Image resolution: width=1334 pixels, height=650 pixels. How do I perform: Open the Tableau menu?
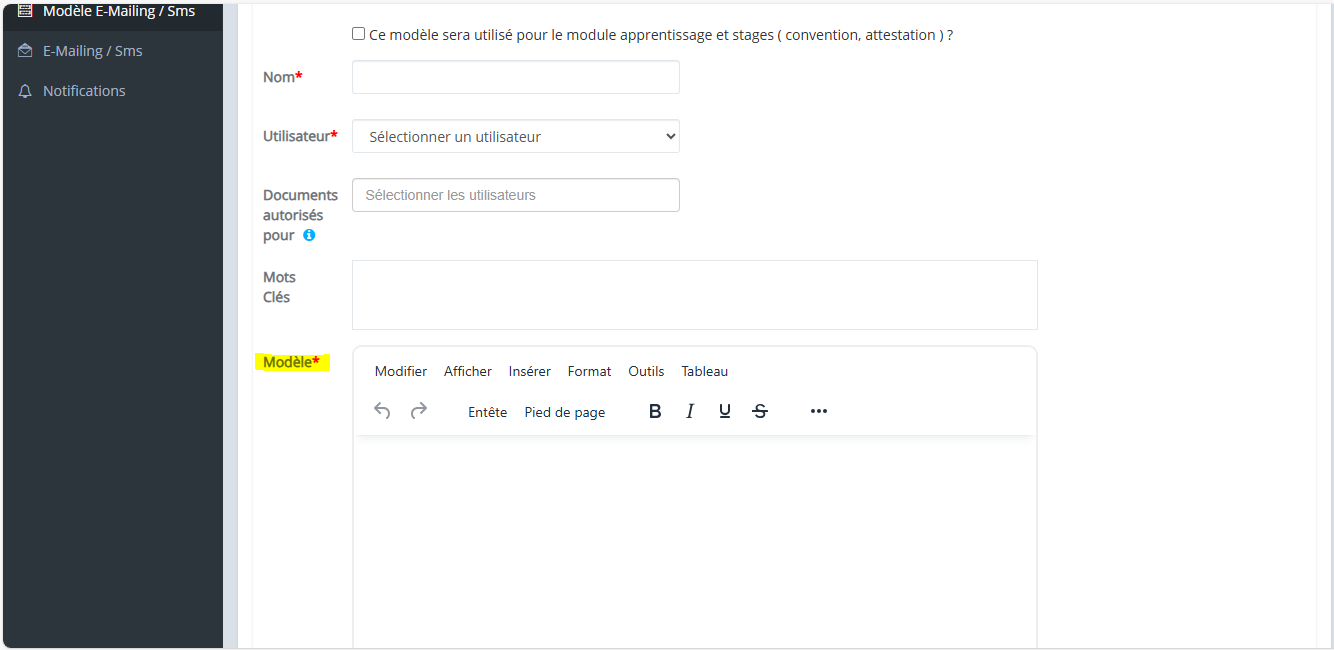(705, 371)
